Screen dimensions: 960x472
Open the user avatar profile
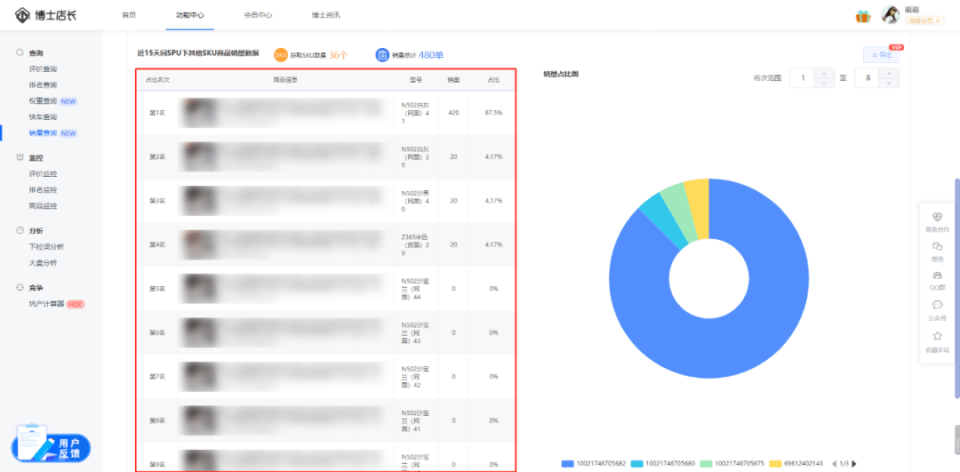(x=889, y=14)
